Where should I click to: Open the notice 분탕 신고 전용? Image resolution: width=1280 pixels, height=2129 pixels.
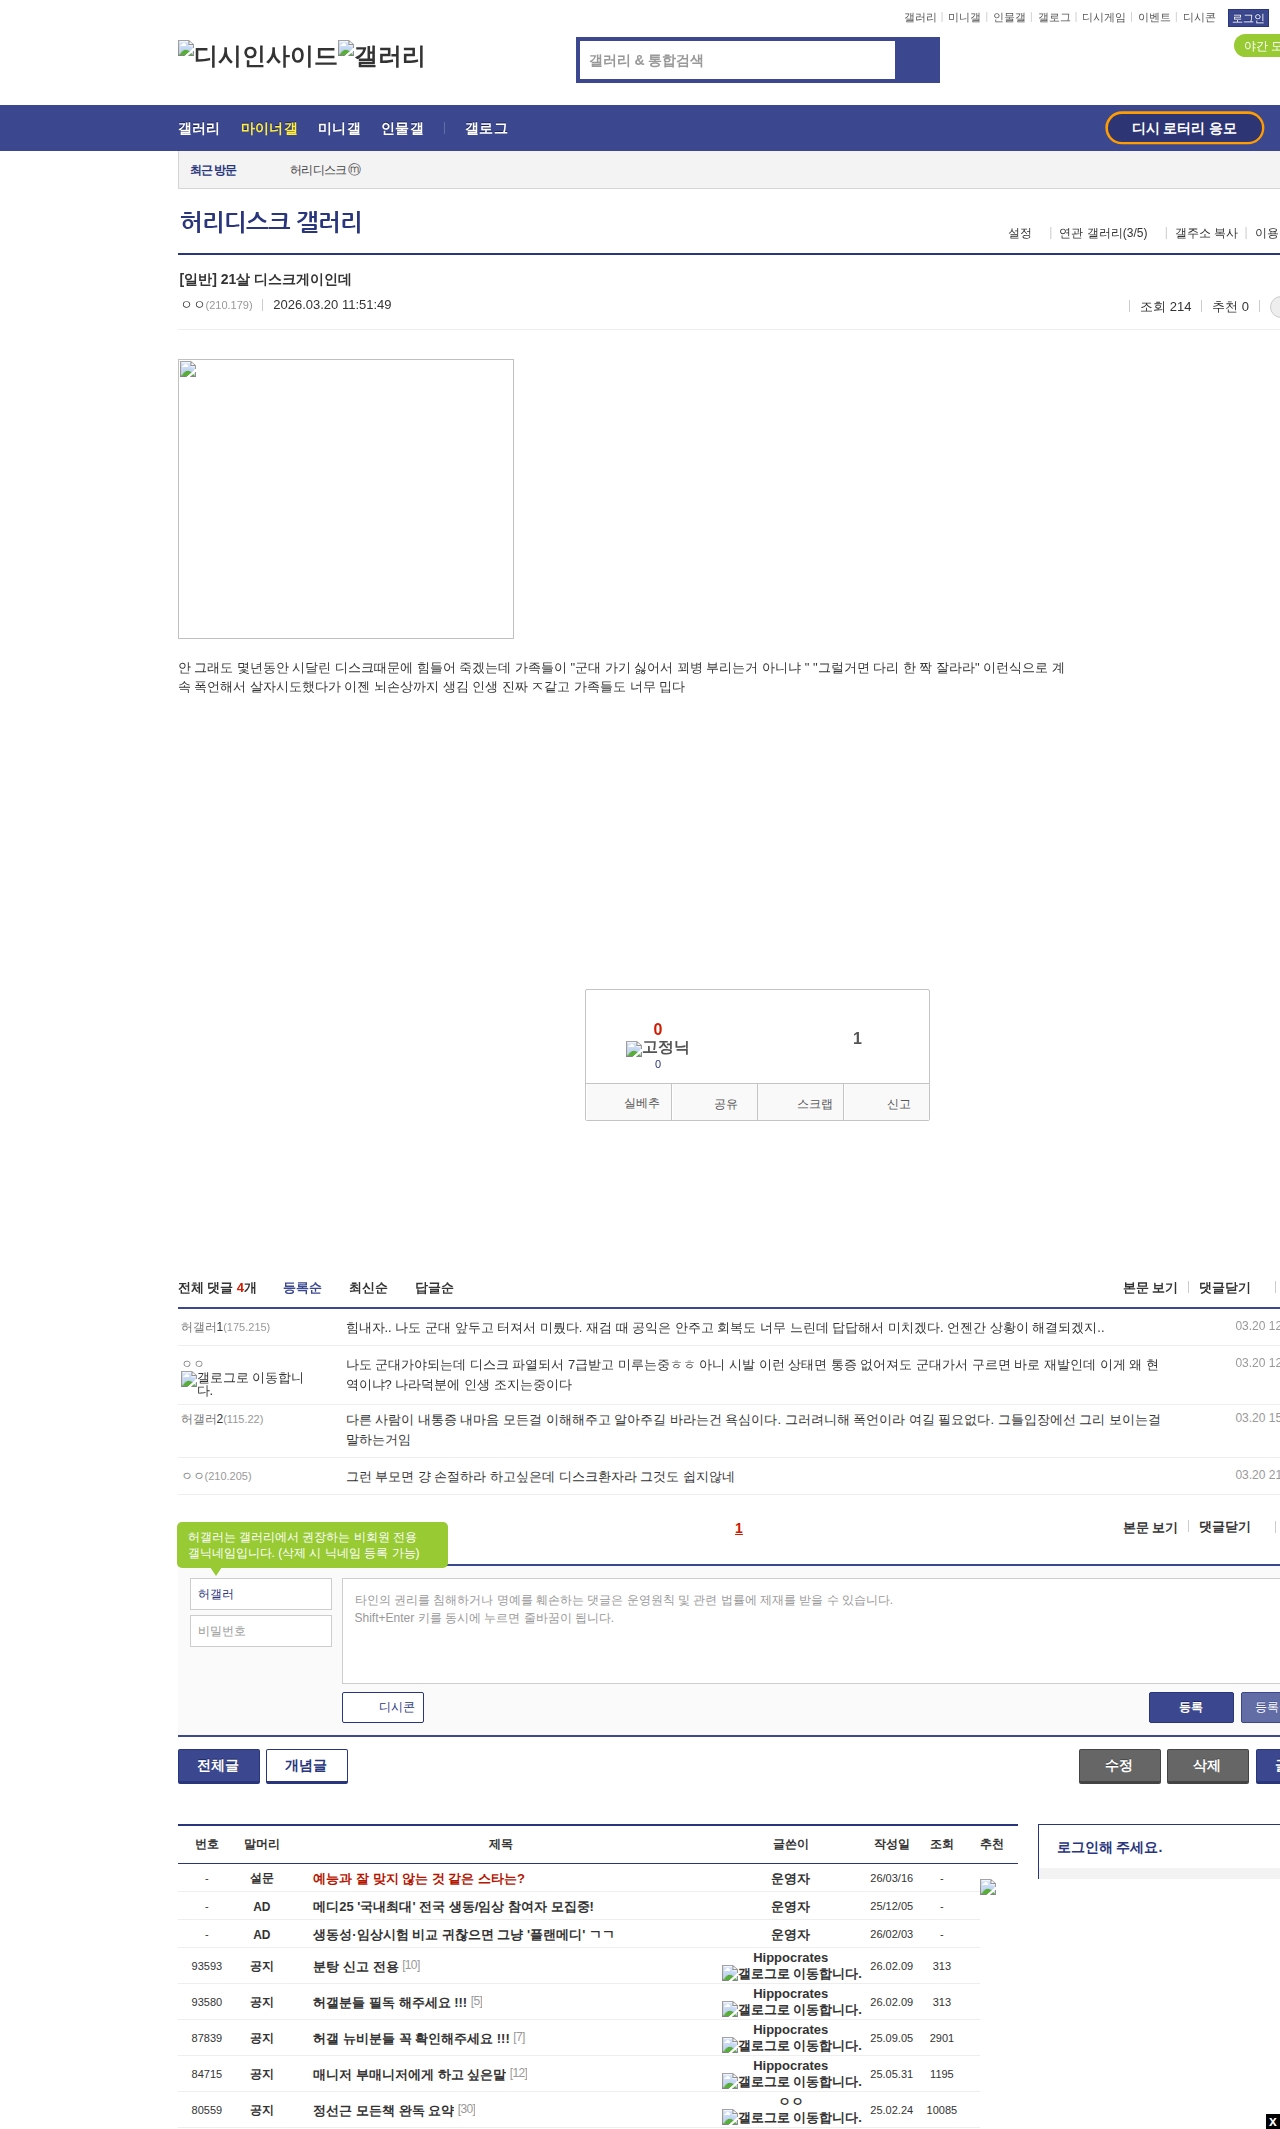[356, 1966]
